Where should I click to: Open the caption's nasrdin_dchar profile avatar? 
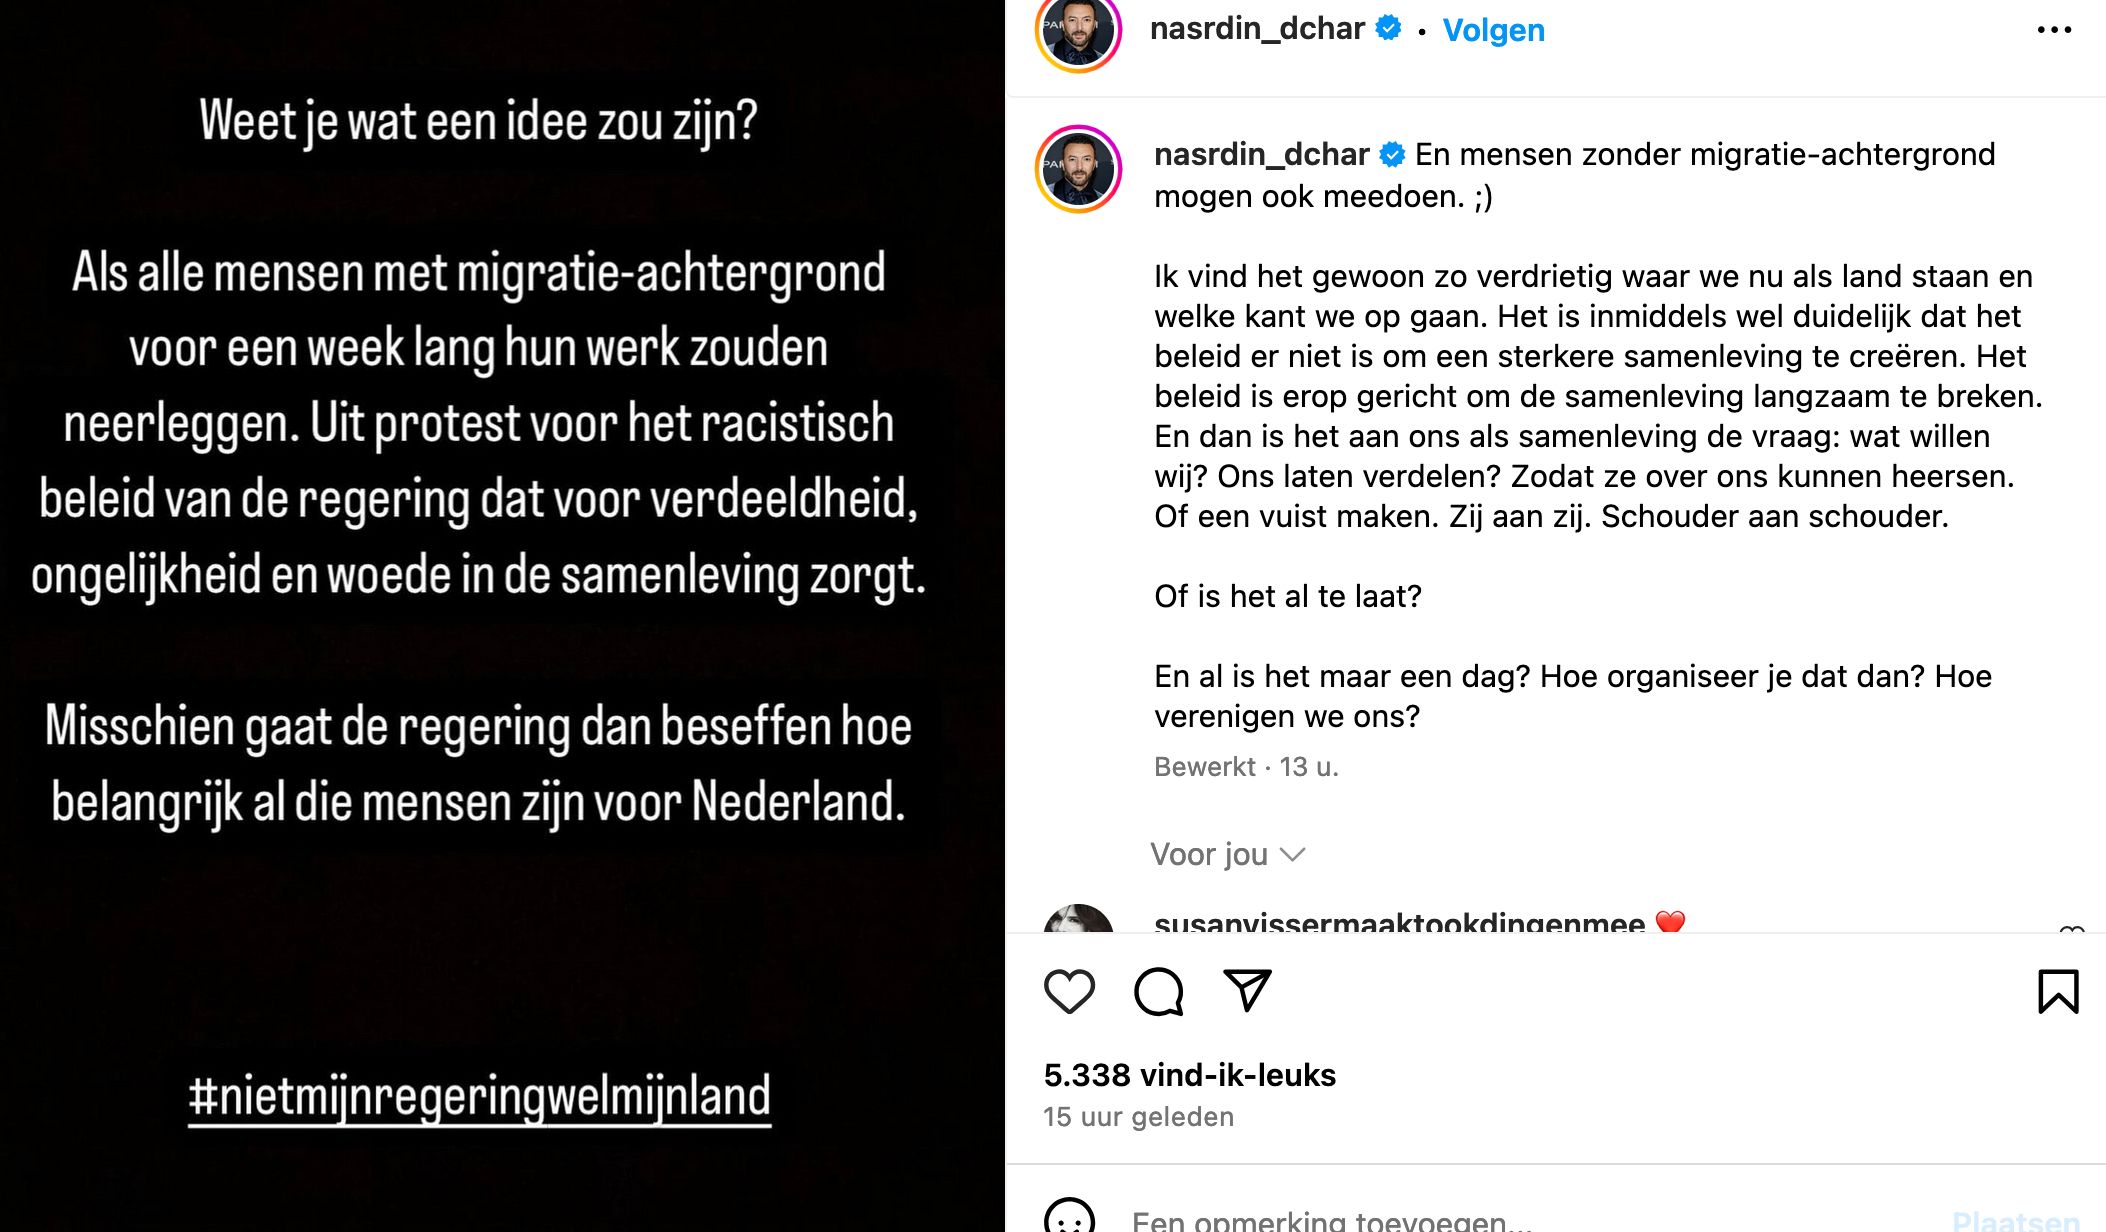click(x=1078, y=169)
